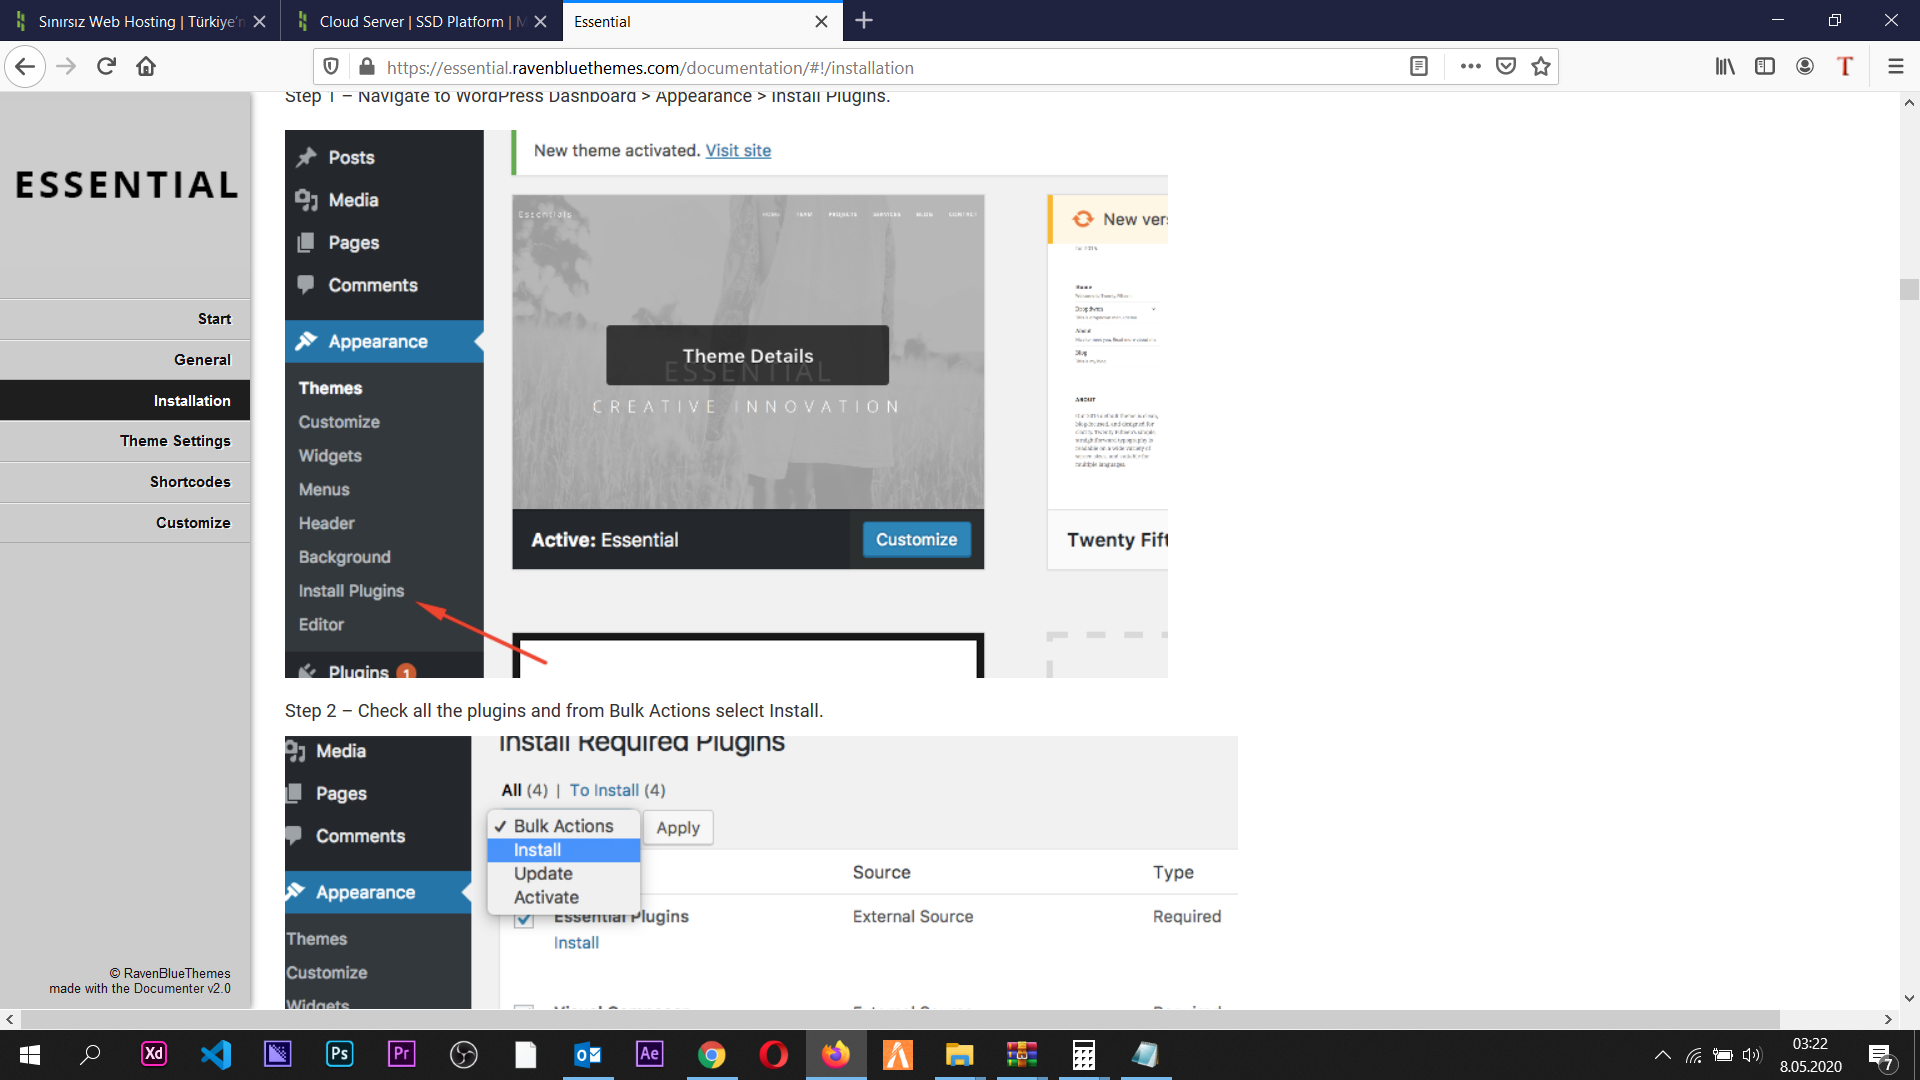
Task: Open the Firefox home page
Action: (x=146, y=67)
